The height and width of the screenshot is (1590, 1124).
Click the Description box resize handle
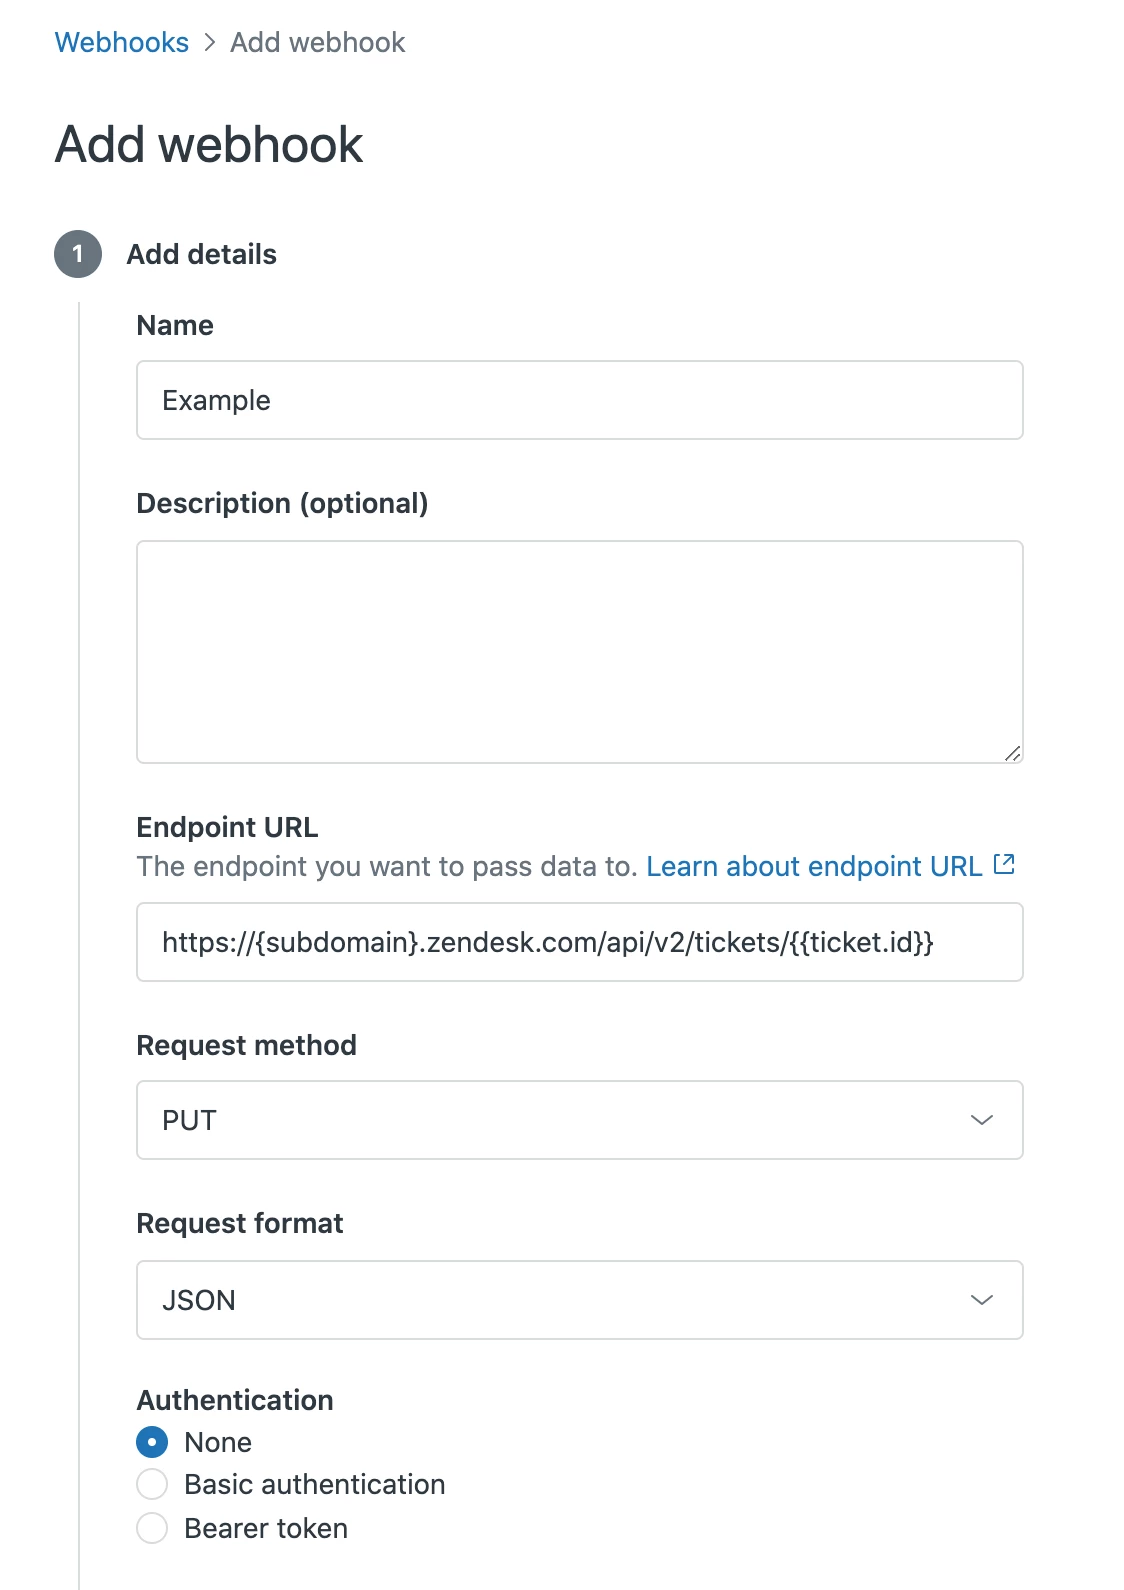tap(1012, 753)
